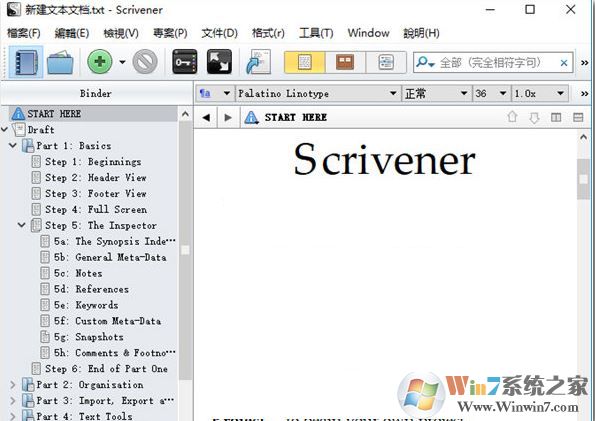Image resolution: width=595 pixels, height=421 pixels.
Task: Enter Full Screen composition mode icon
Action: pos(219,61)
